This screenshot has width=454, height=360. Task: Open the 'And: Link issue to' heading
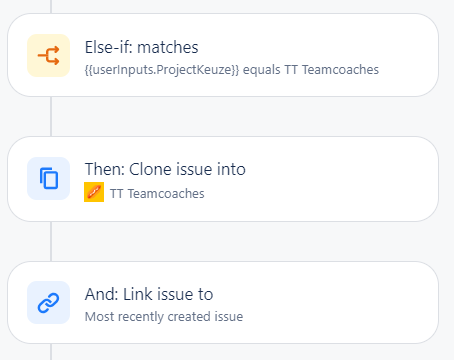click(149, 294)
